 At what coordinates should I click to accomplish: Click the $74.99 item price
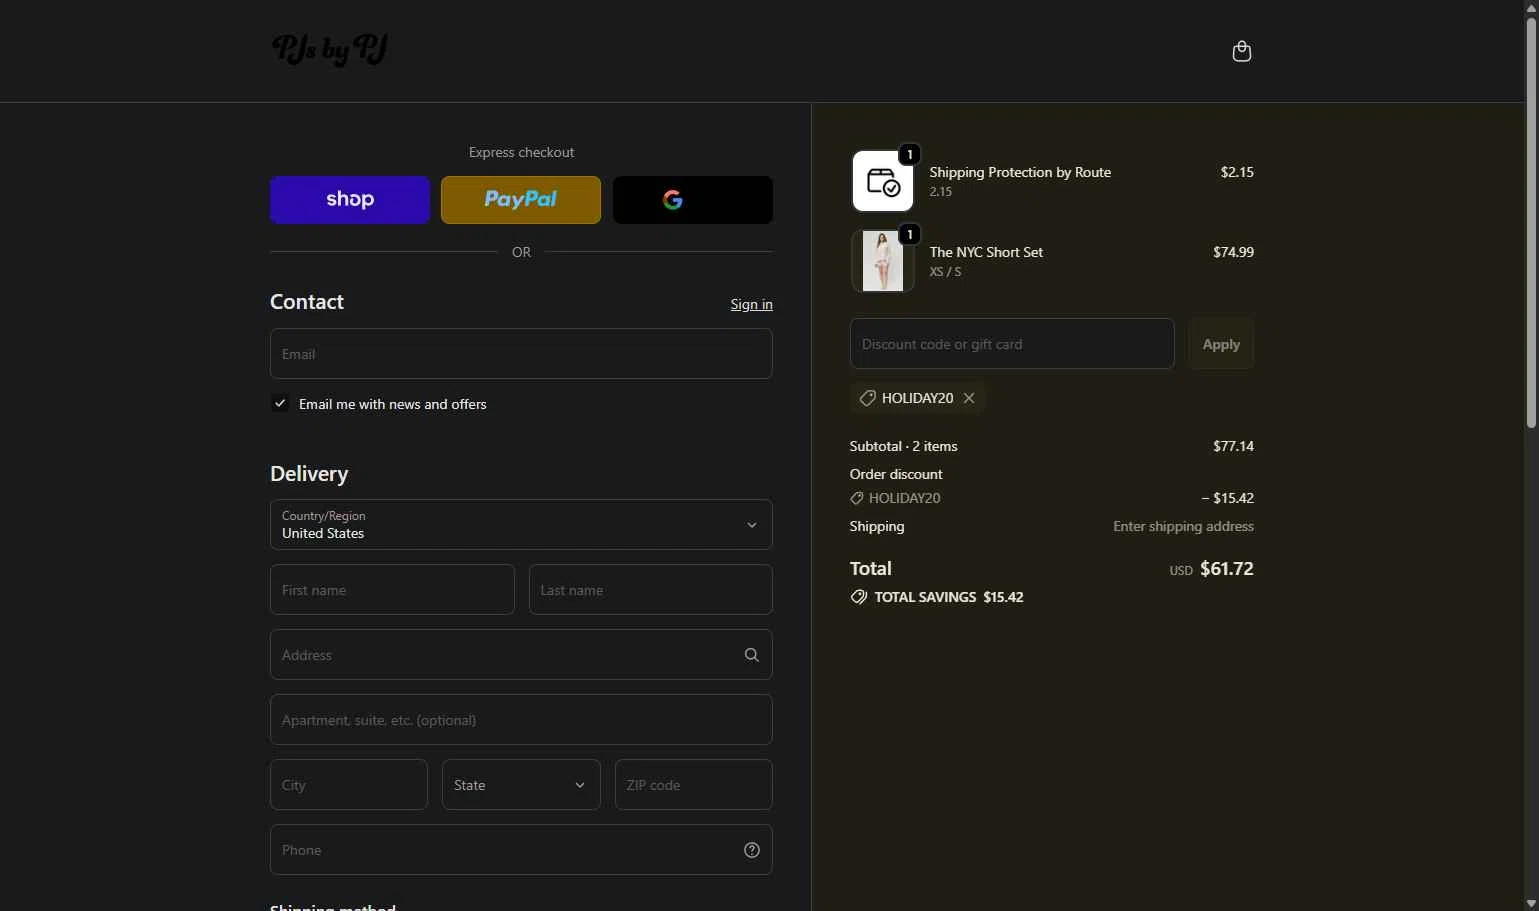(1233, 252)
